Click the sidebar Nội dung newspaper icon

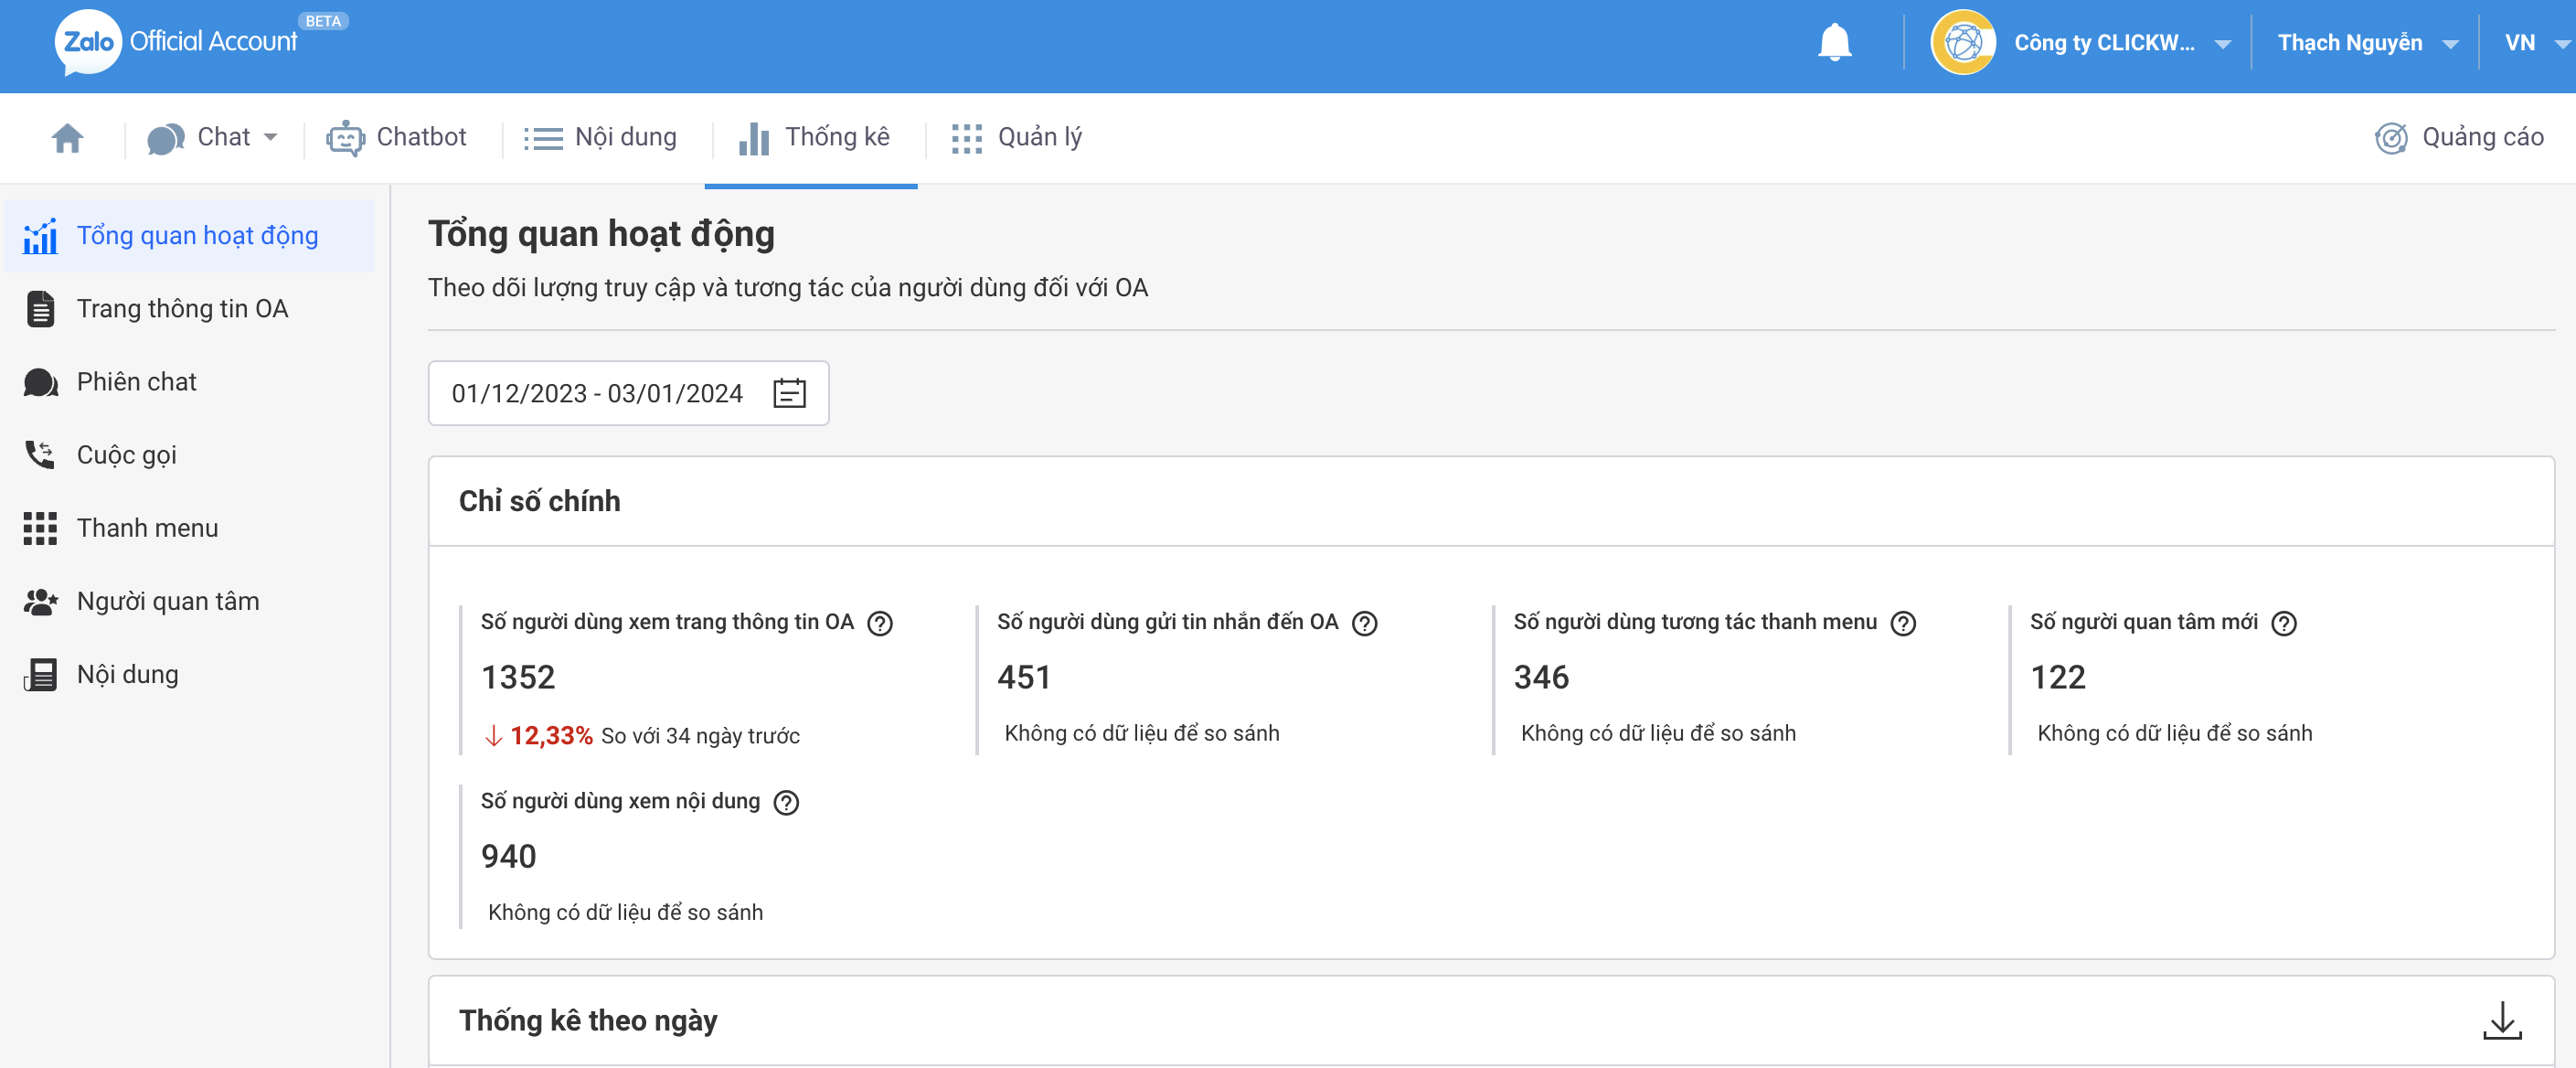tap(40, 674)
